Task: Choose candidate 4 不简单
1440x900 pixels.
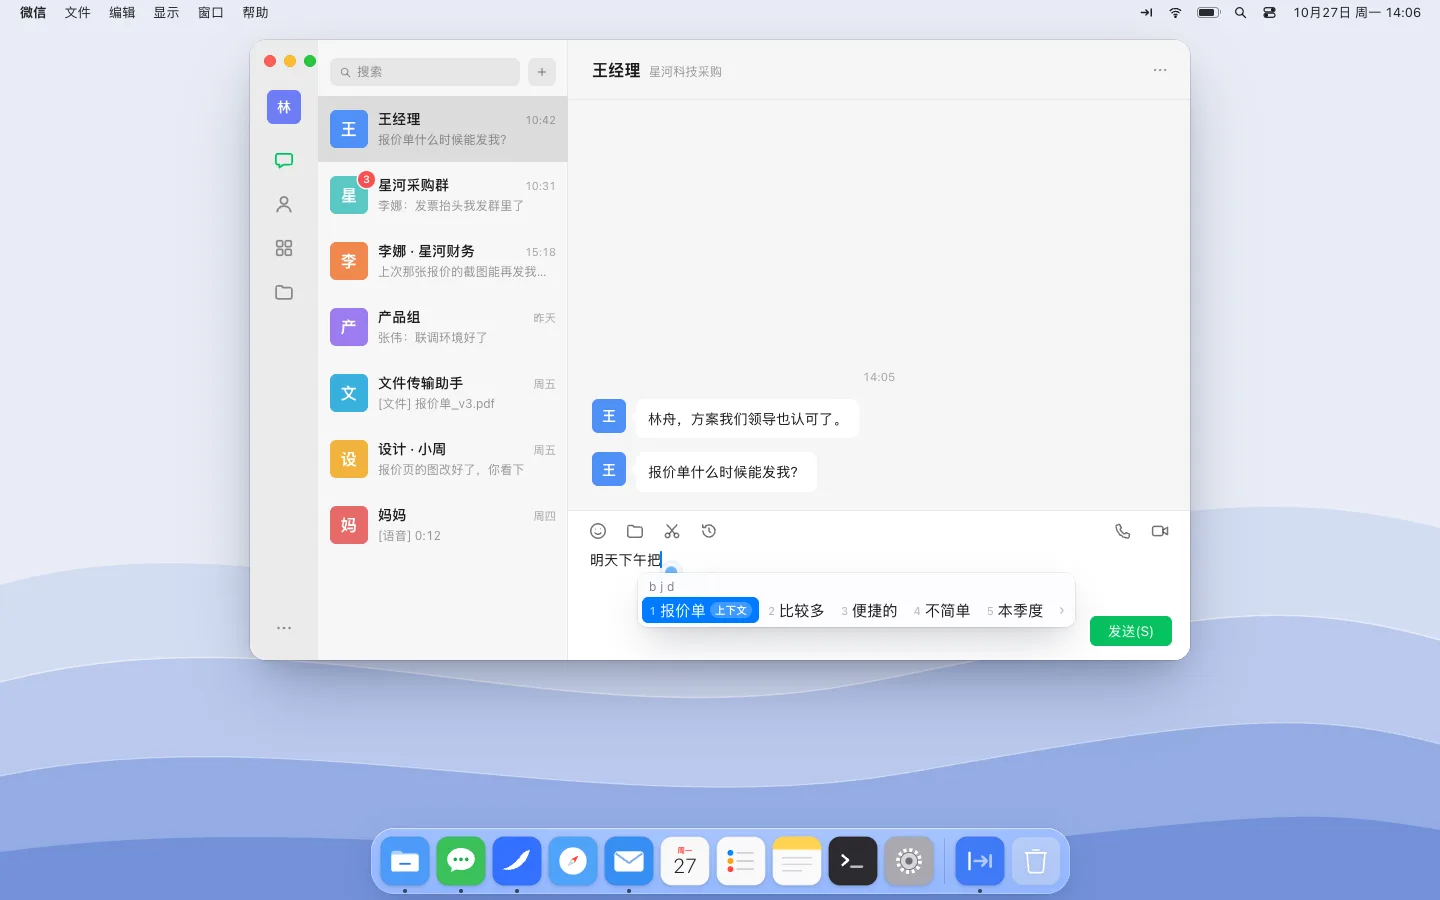Action: click(942, 610)
